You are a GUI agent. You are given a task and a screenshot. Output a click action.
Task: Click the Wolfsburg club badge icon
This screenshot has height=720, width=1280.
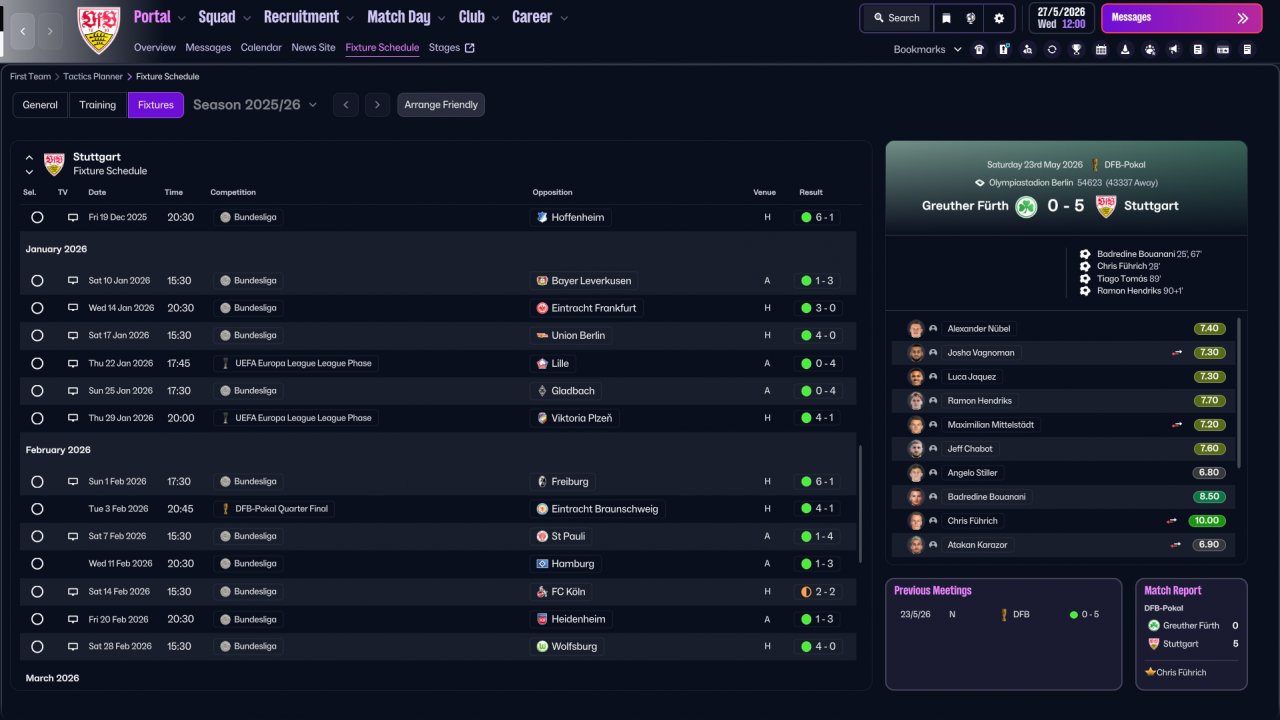[542, 646]
